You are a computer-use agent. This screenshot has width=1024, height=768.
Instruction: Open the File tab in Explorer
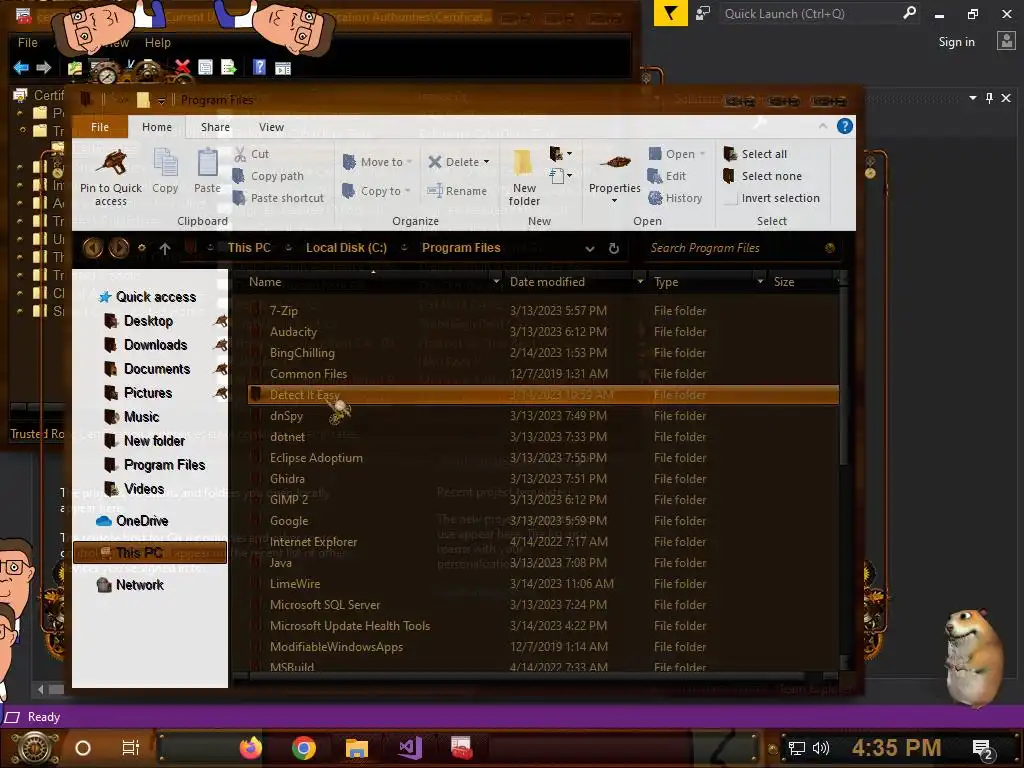coord(100,127)
